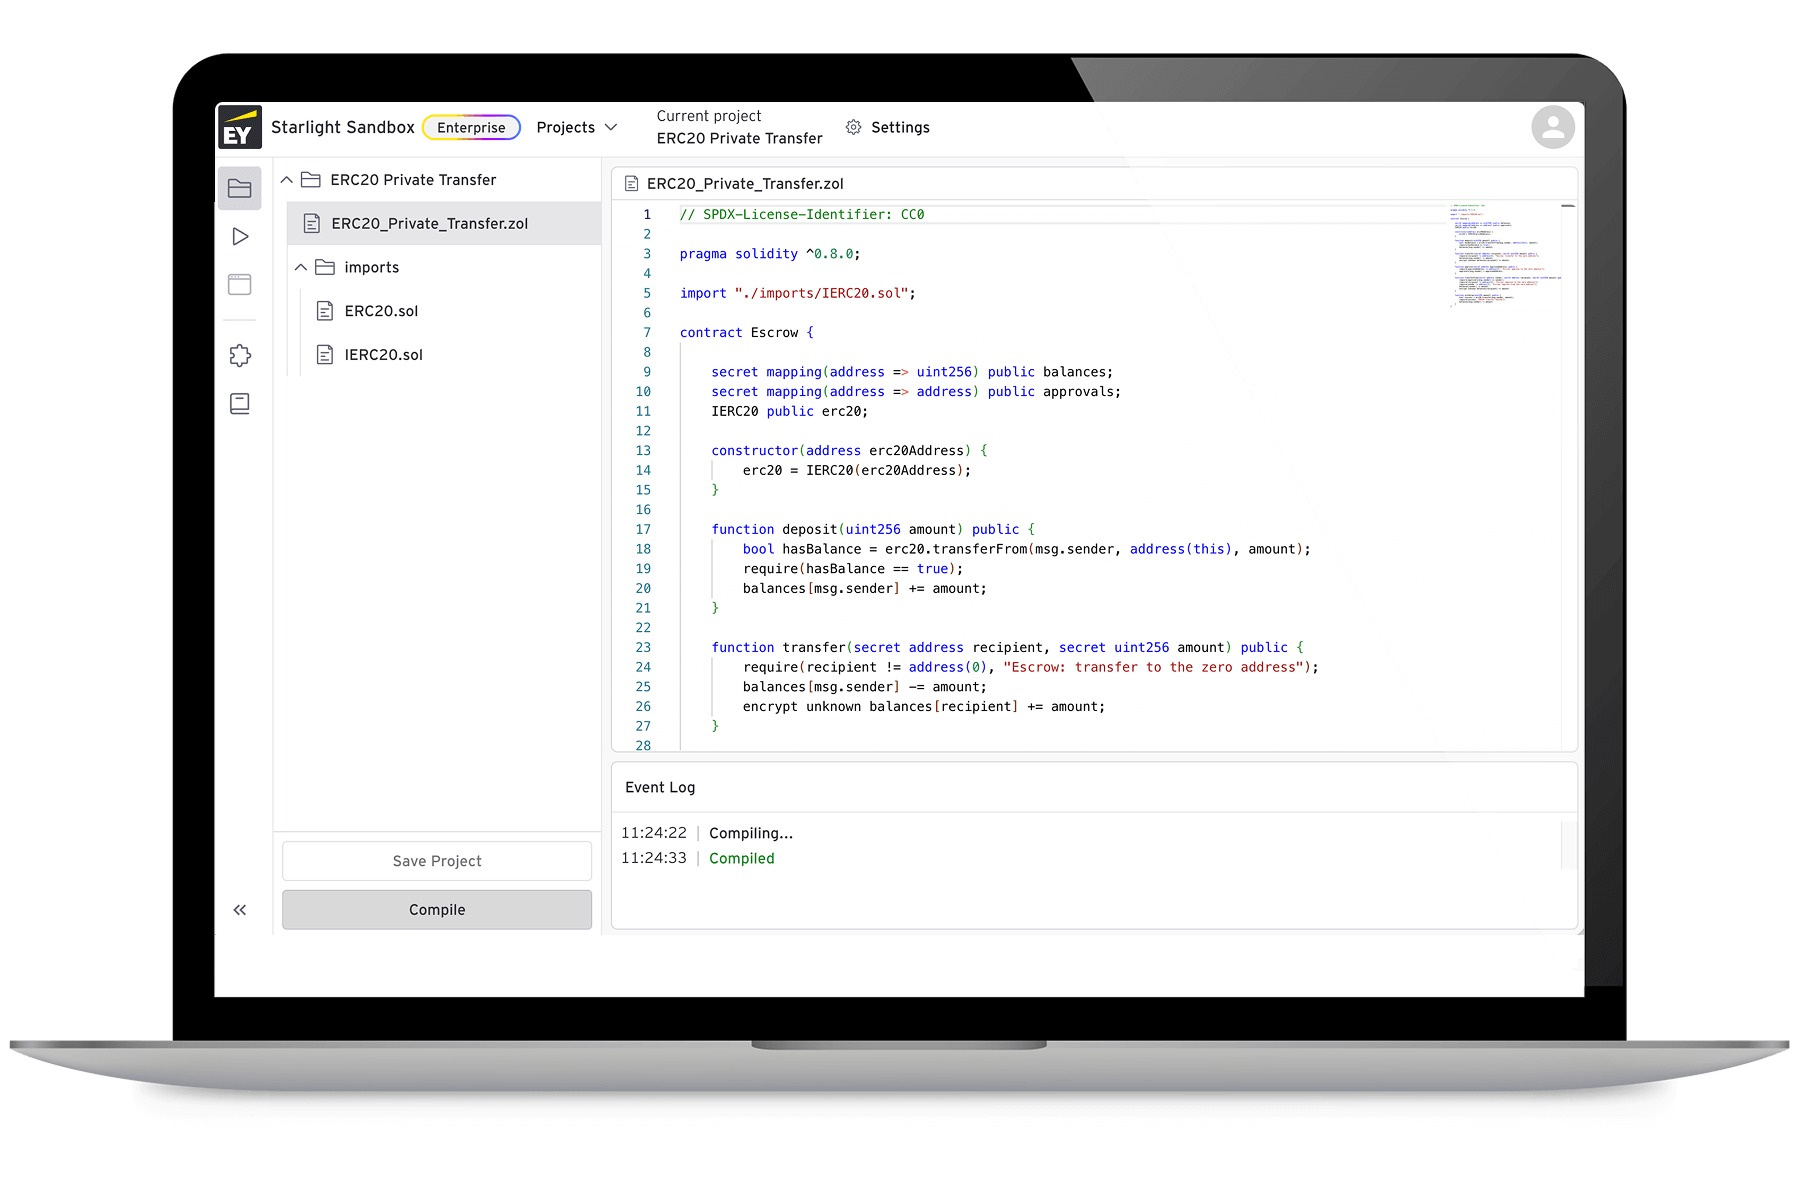
Task: Collapse the imports folder
Action: pos(301,268)
